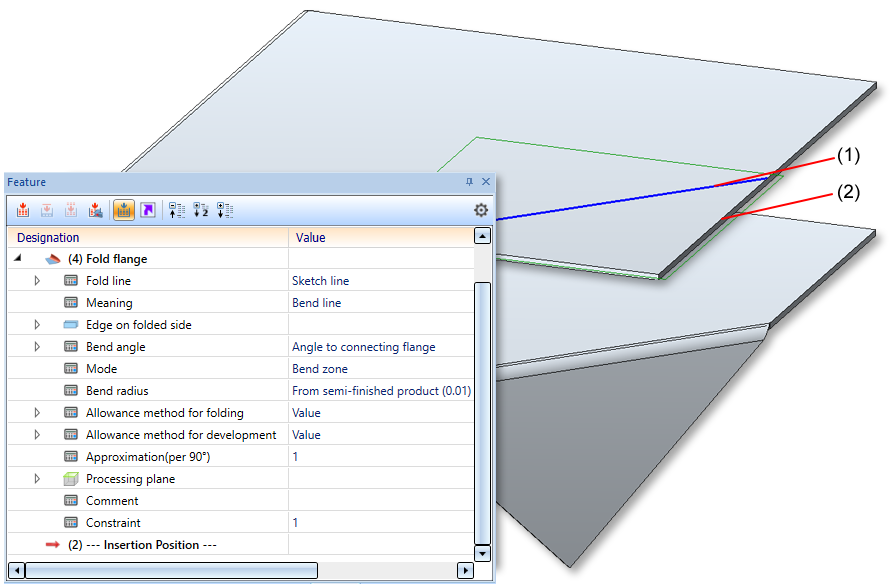Click the Designation column header

[x=148, y=237]
